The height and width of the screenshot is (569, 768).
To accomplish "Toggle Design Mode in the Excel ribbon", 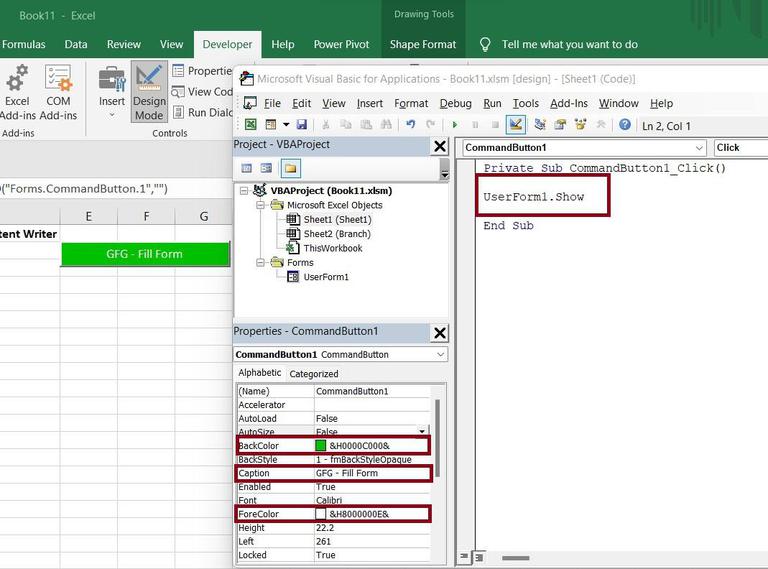I will pos(149,92).
